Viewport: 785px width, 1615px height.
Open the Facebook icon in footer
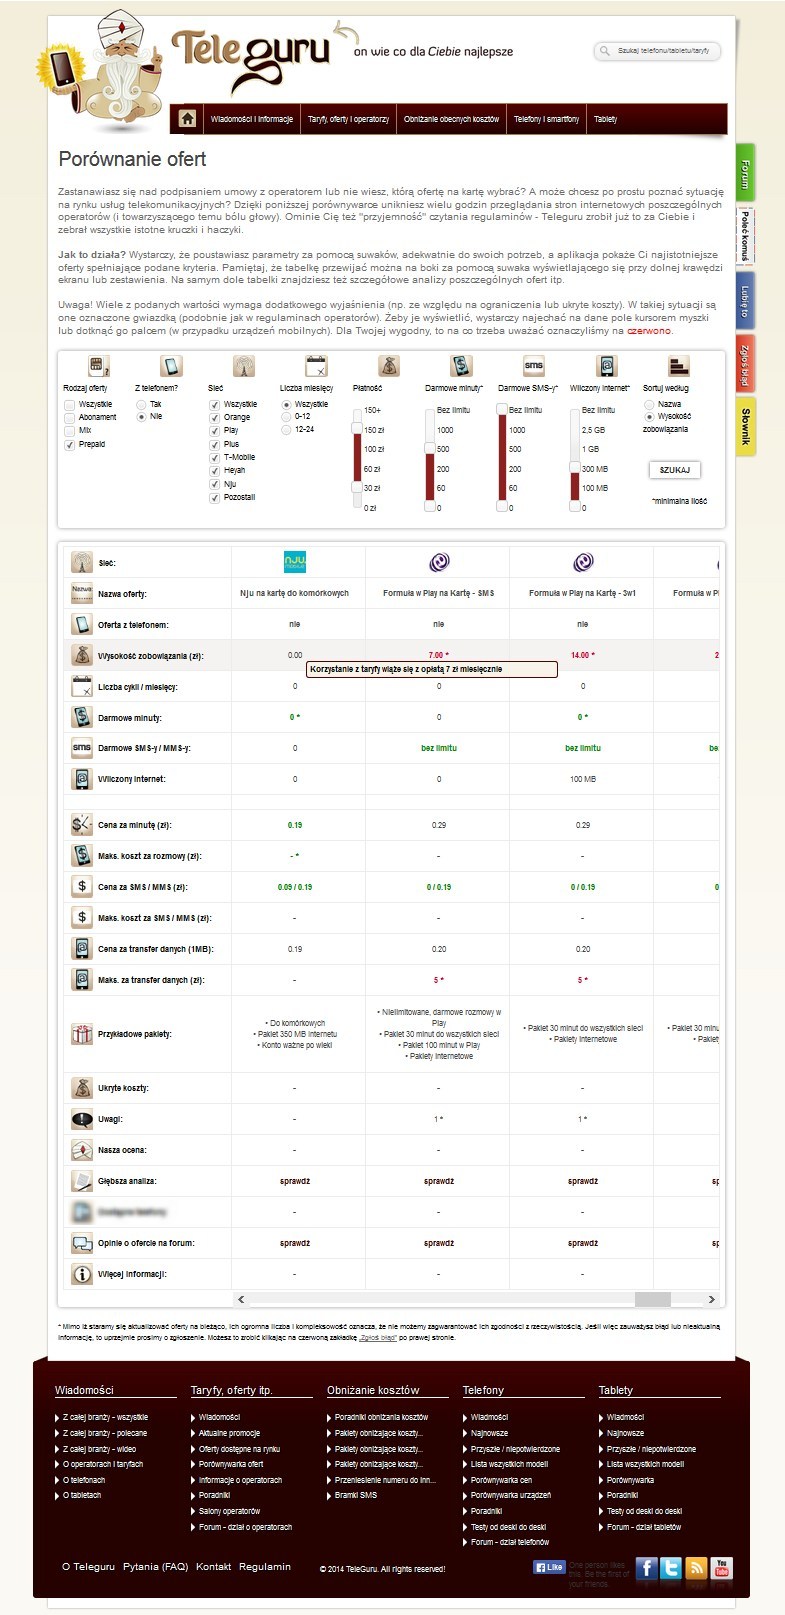(x=647, y=1568)
